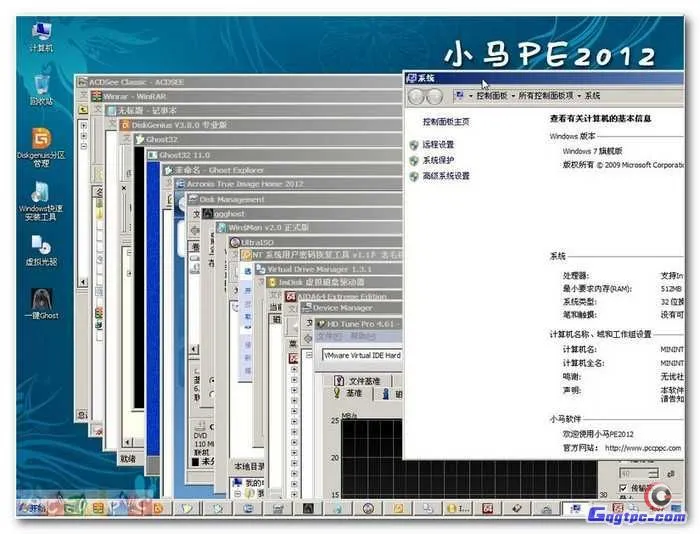Open the VMware Virtual IDE Hard drive dropdown

pos(362,355)
